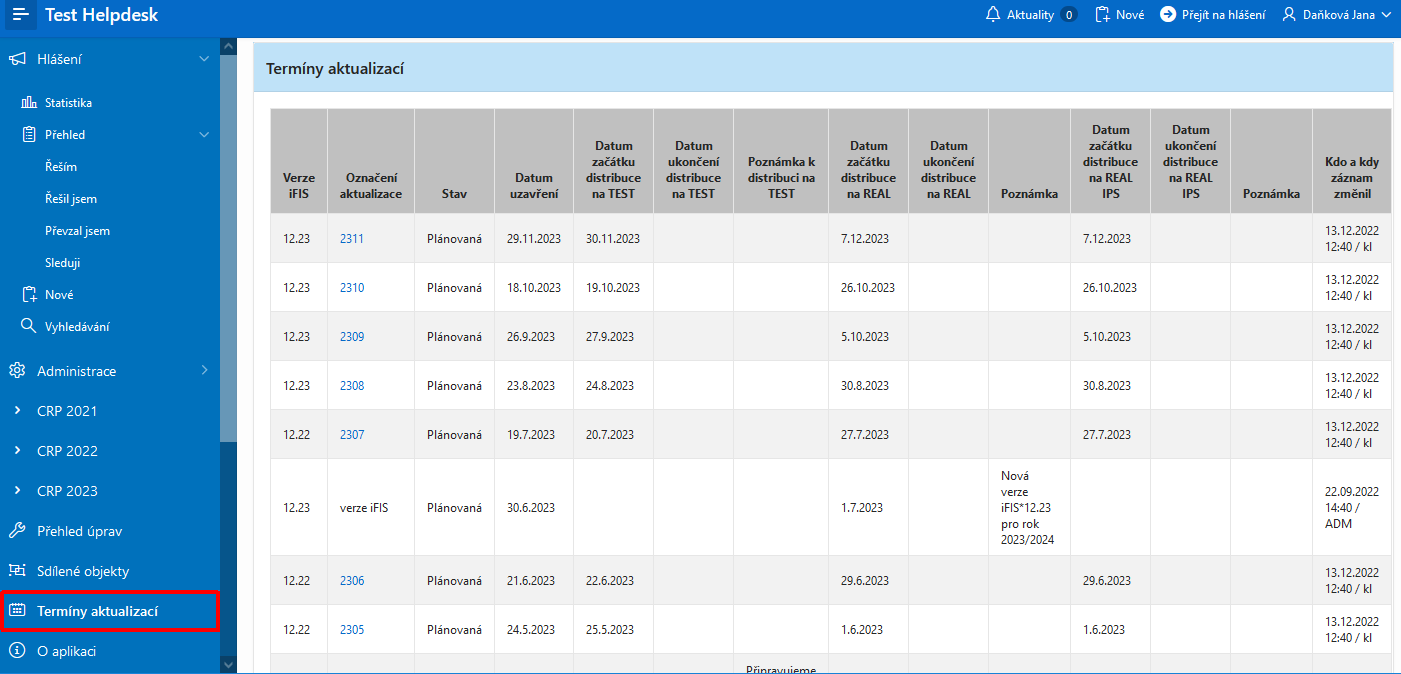This screenshot has height=674, width=1401.
Task: Open update link 2306
Action: point(351,581)
